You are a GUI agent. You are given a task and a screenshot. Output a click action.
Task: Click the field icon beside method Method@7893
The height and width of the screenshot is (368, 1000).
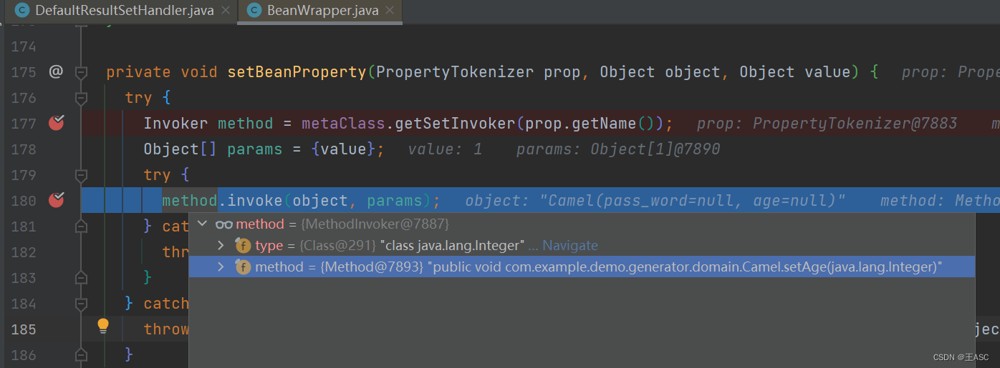[243, 267]
